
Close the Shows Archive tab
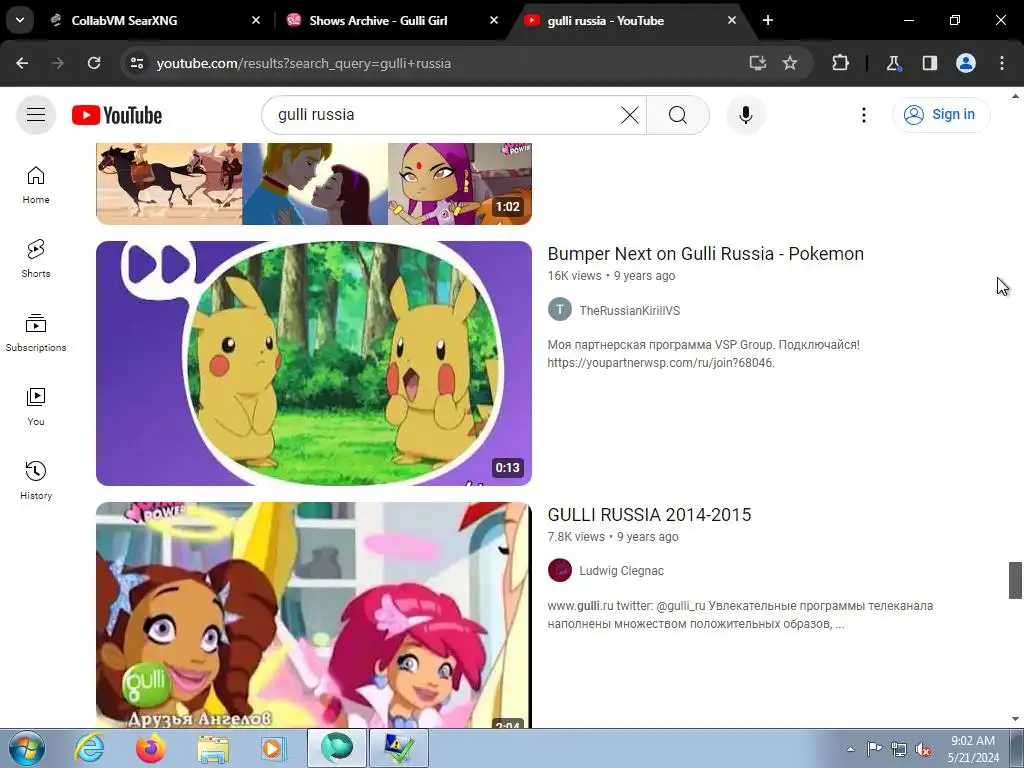[x=494, y=20]
